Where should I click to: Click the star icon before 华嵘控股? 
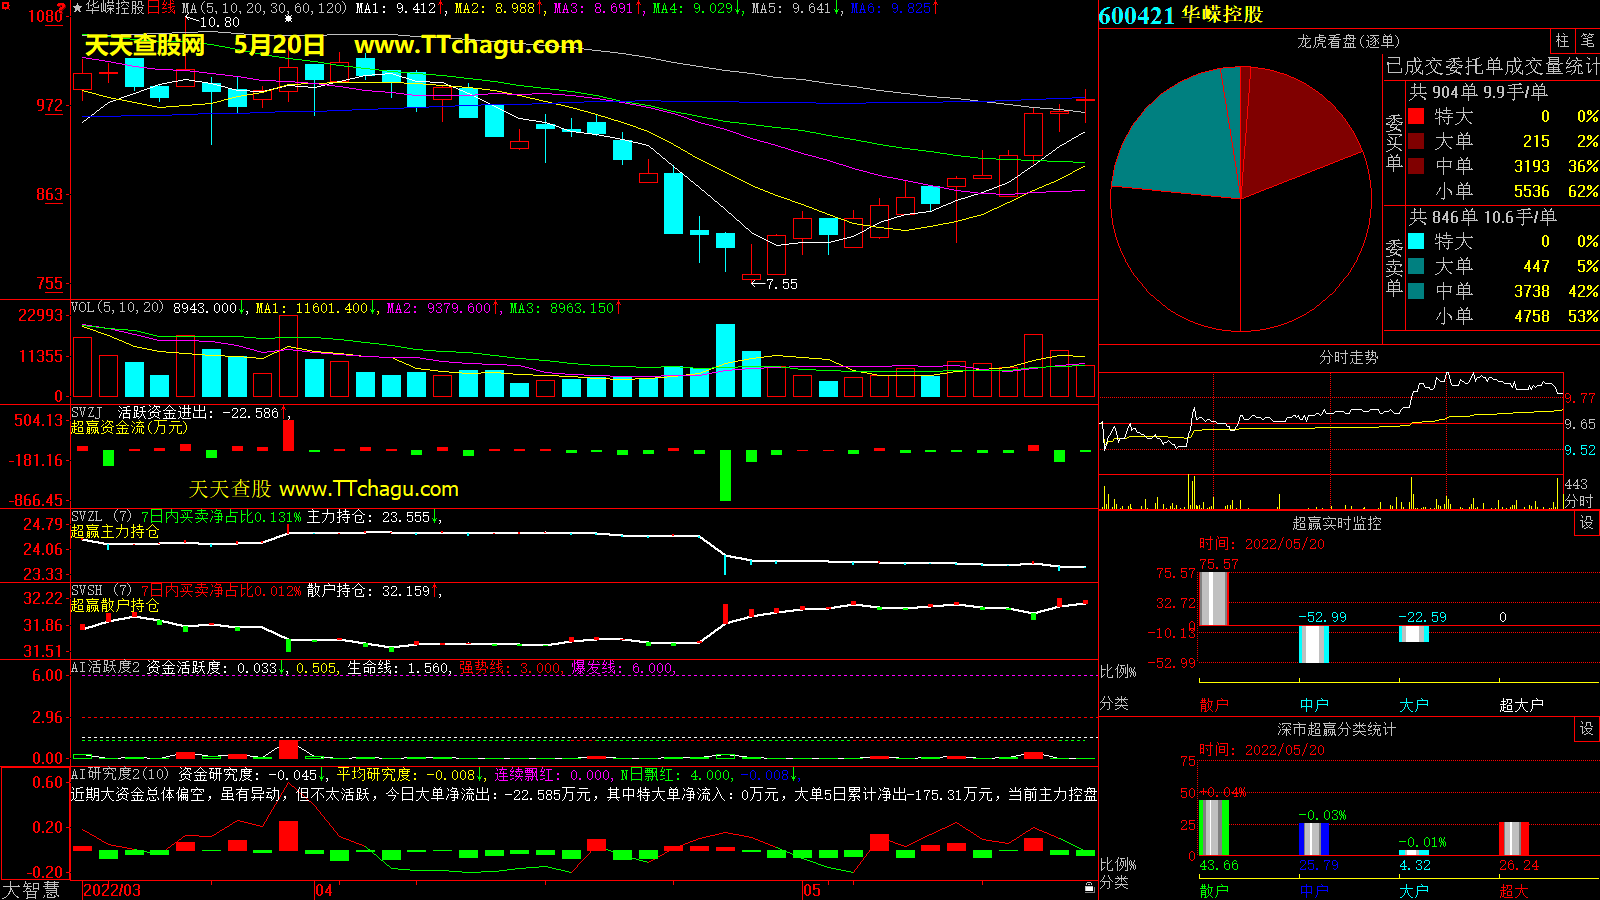pyautogui.click(x=77, y=8)
